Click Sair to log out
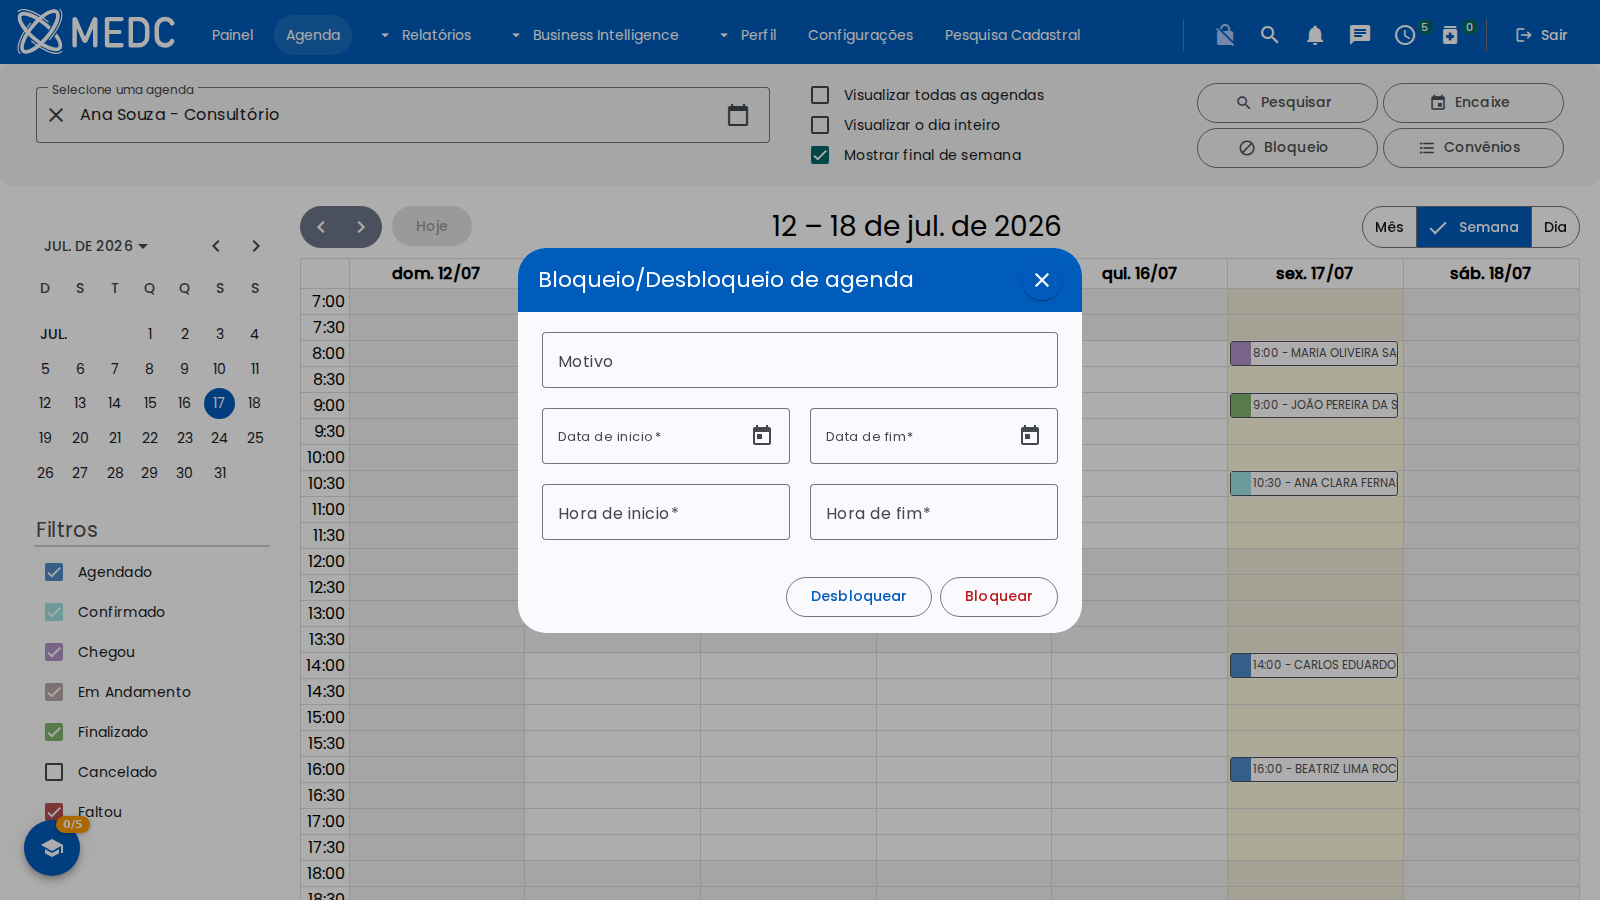Viewport: 1600px width, 900px height. tap(1541, 35)
